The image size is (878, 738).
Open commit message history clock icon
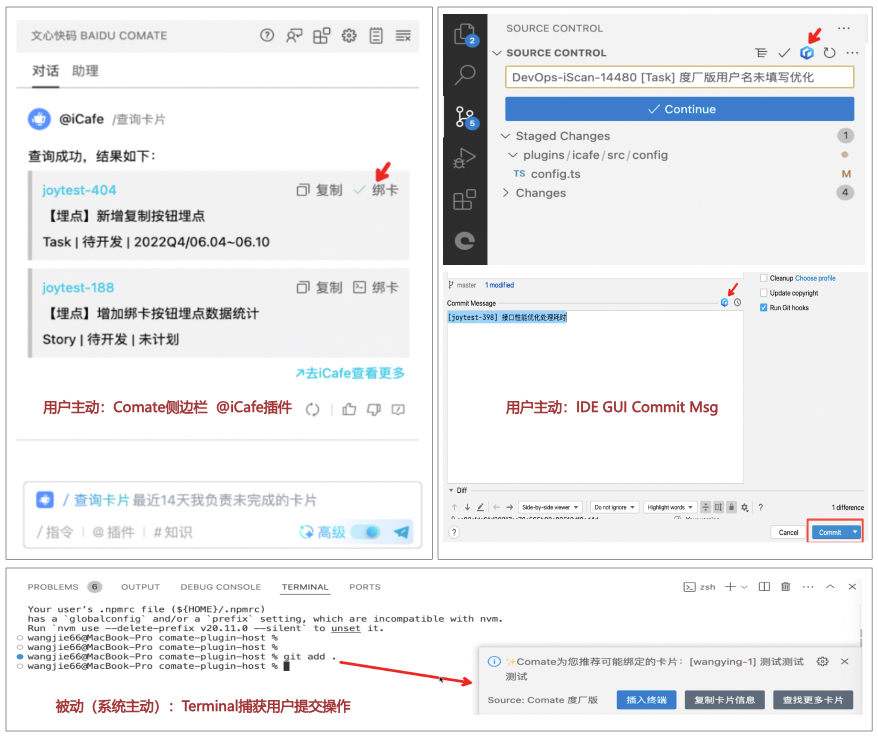pyautogui.click(x=737, y=302)
